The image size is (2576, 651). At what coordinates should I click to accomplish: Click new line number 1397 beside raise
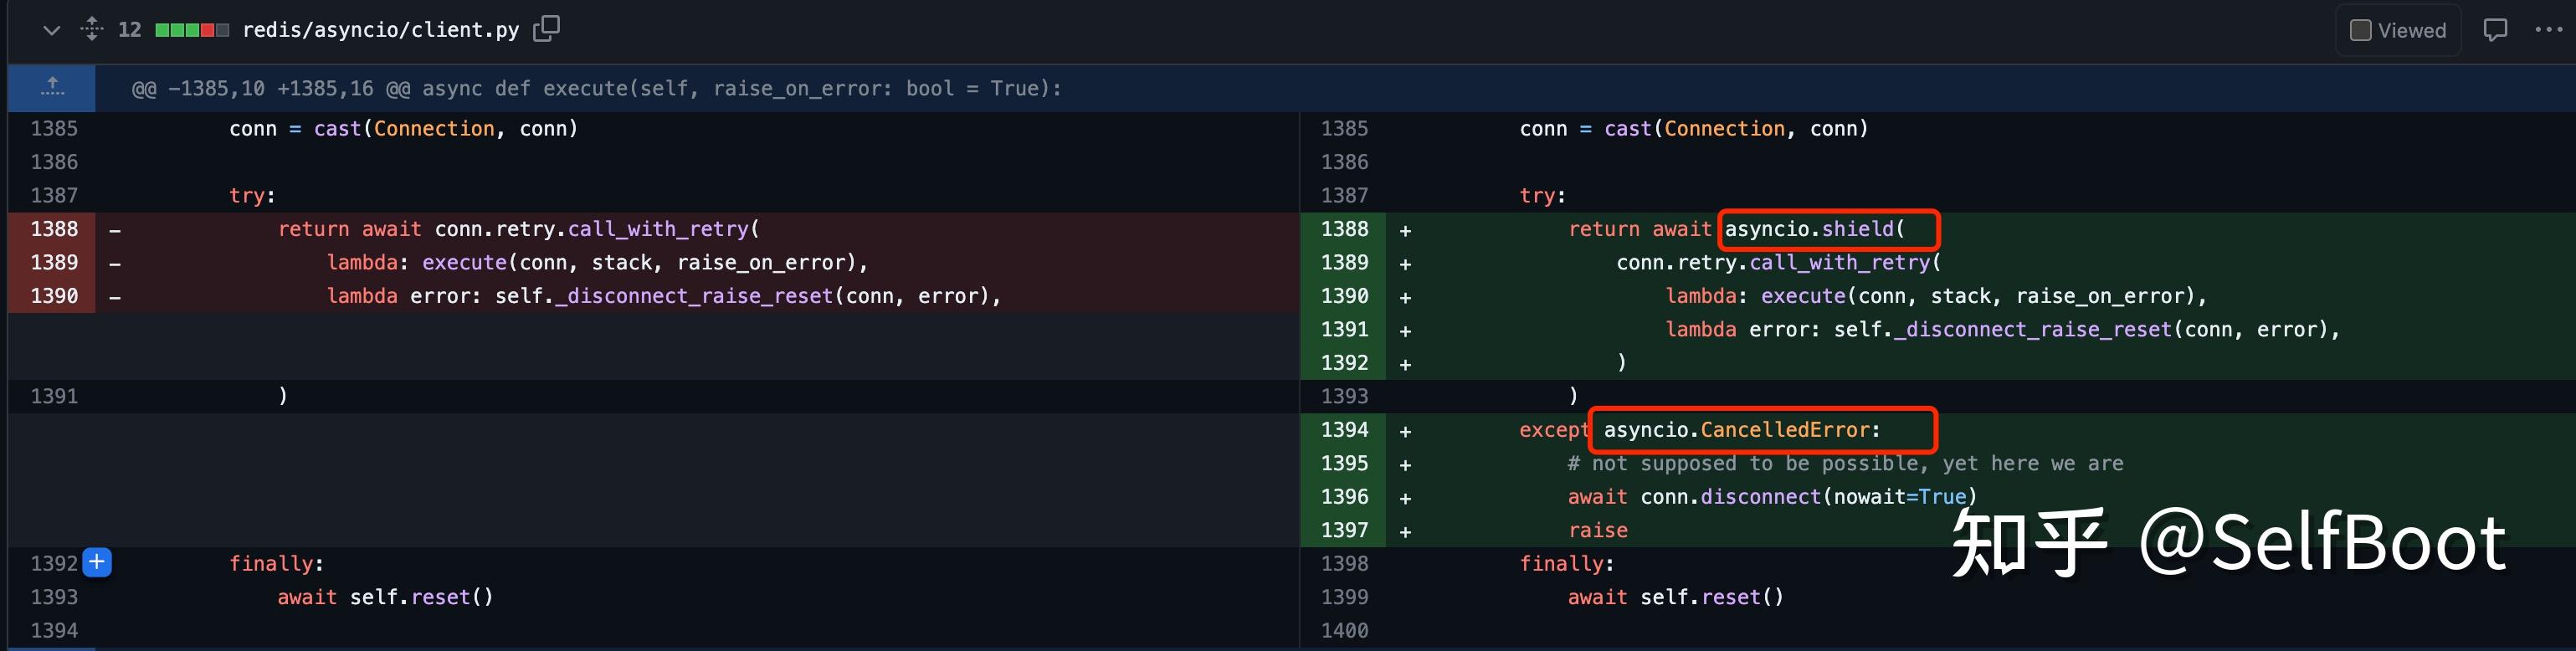[x=1345, y=530]
